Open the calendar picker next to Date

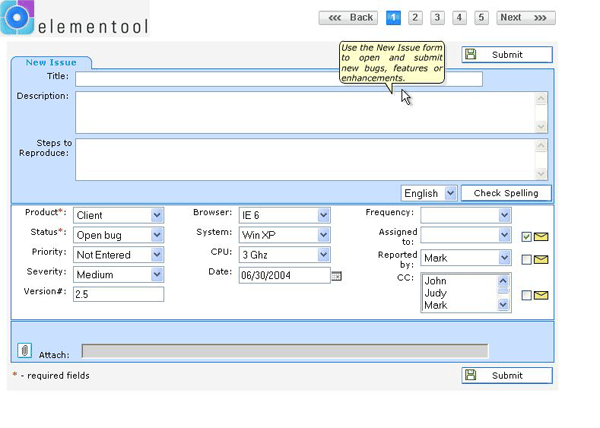point(336,276)
